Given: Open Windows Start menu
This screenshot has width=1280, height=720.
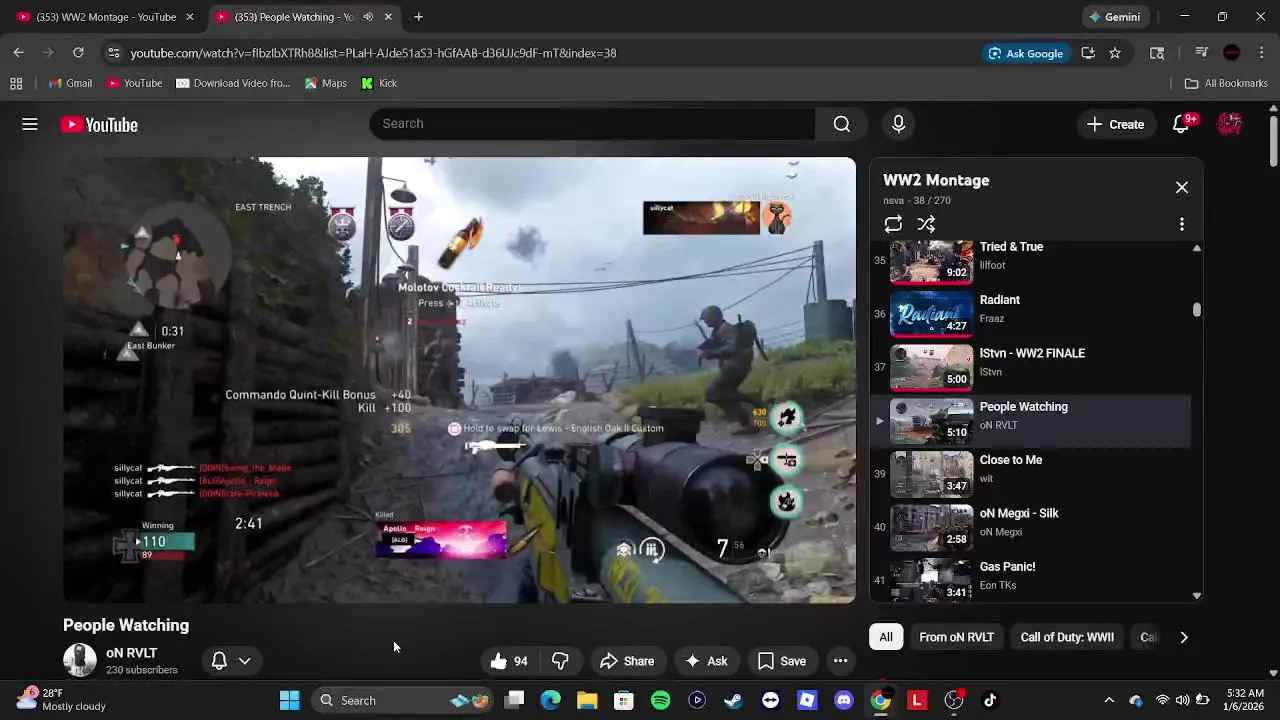Looking at the screenshot, I should click(289, 700).
